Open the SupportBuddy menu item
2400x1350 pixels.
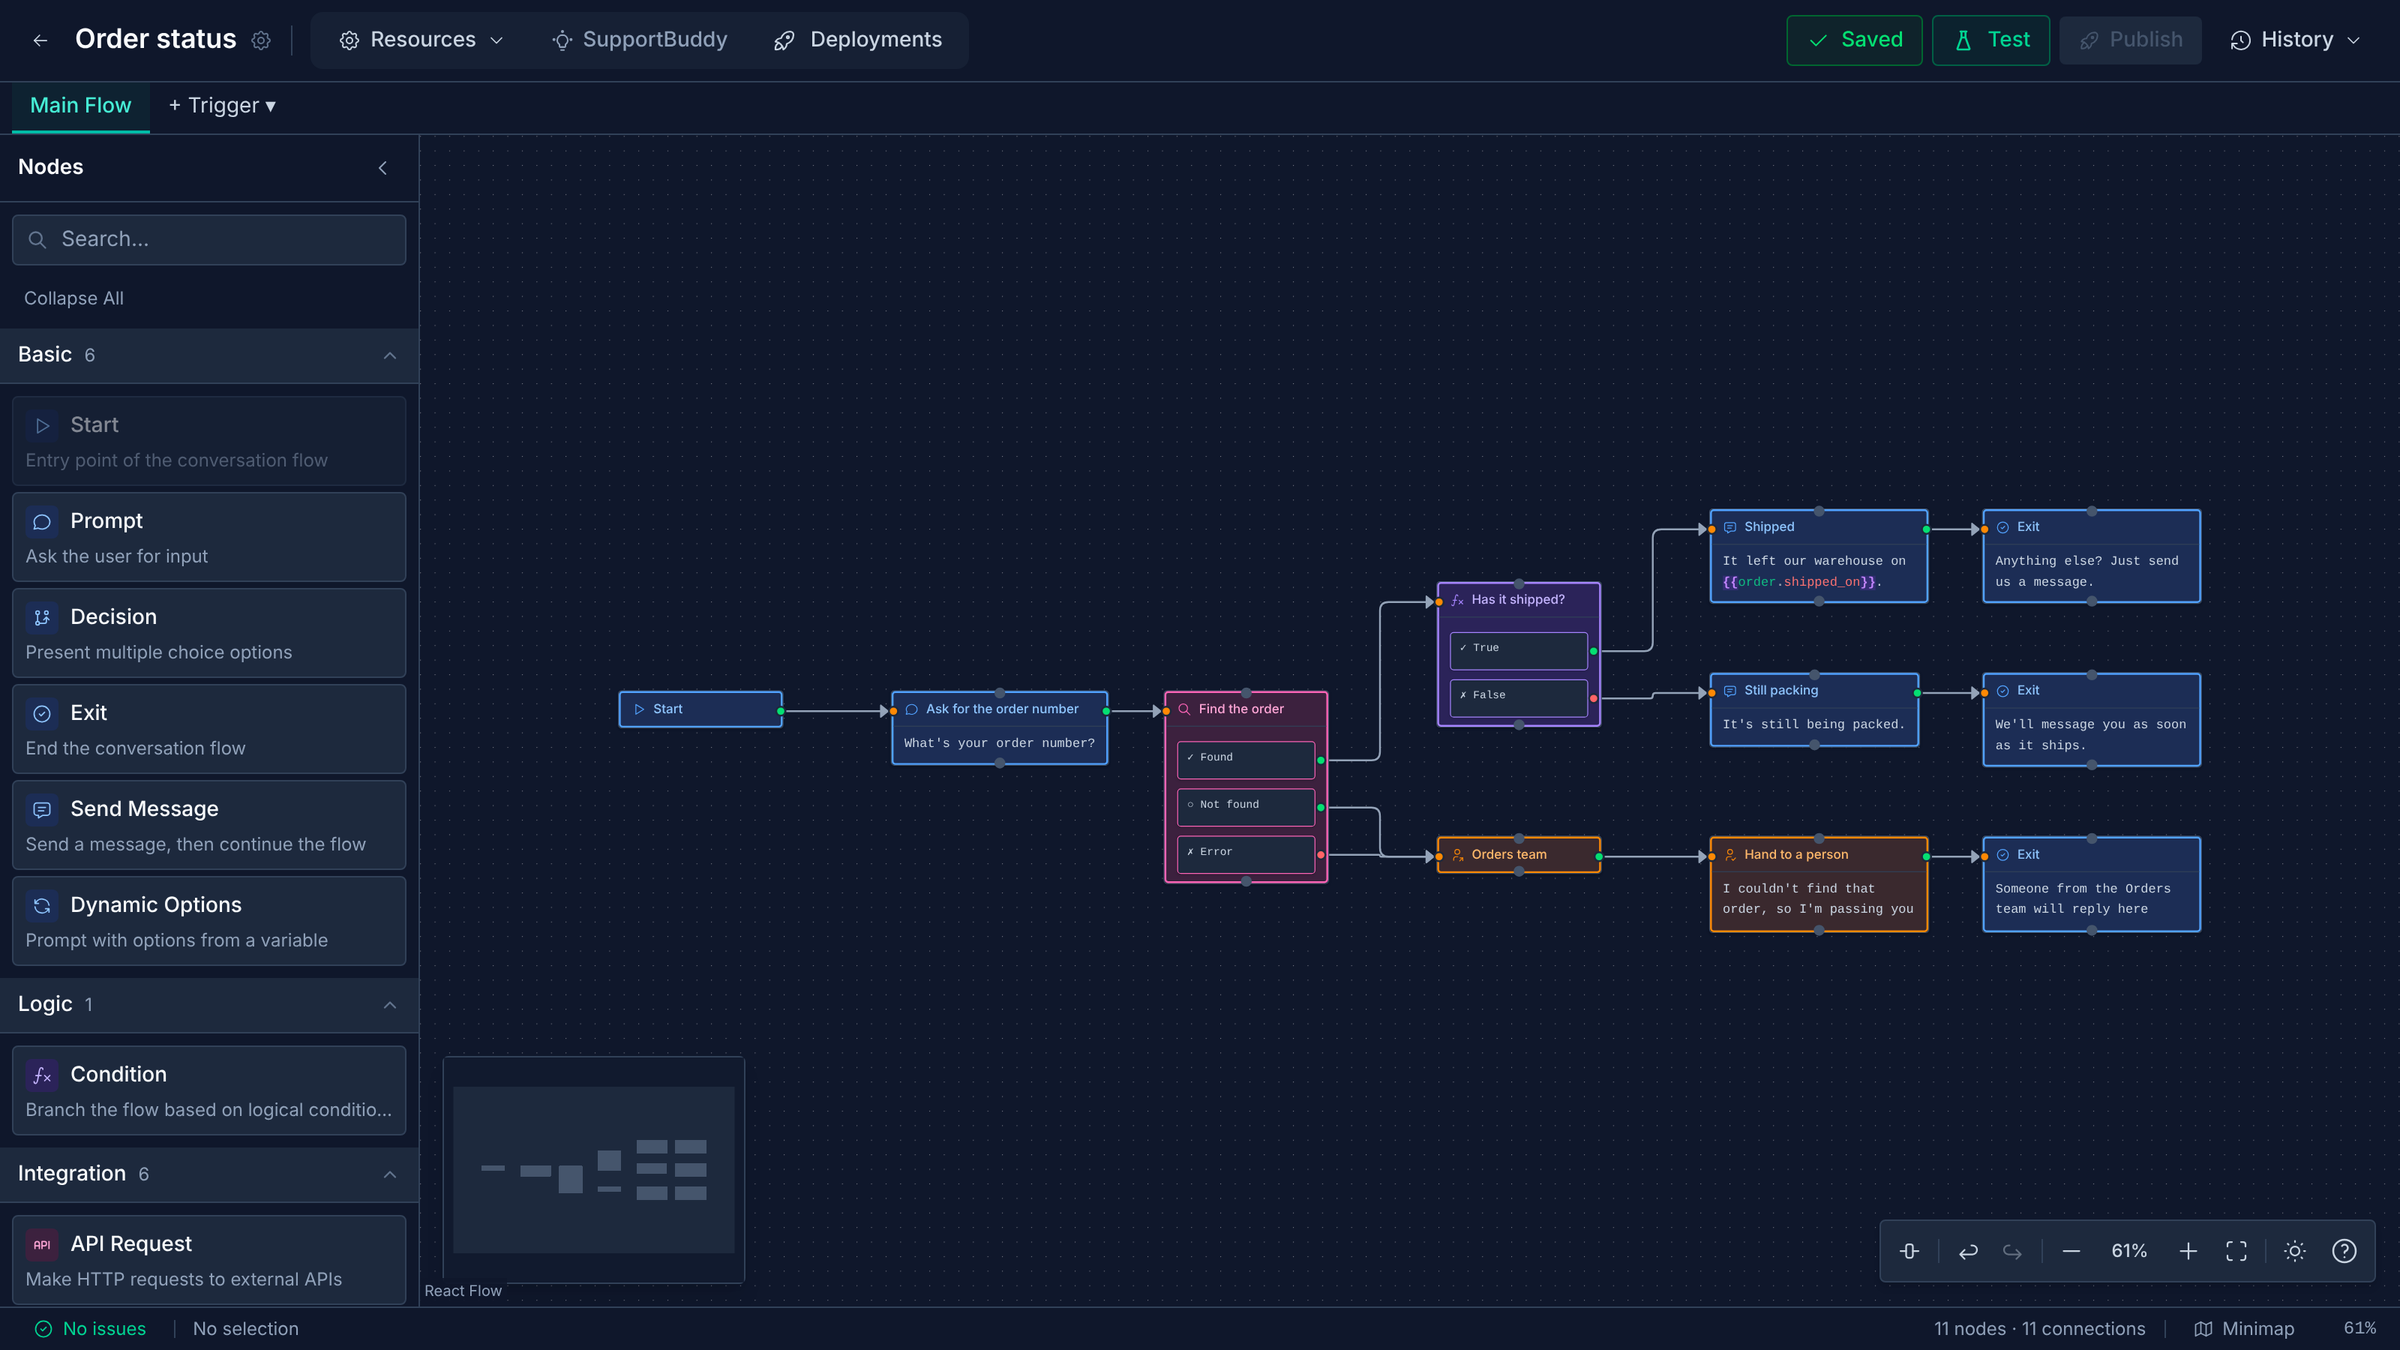pyautogui.click(x=640, y=40)
